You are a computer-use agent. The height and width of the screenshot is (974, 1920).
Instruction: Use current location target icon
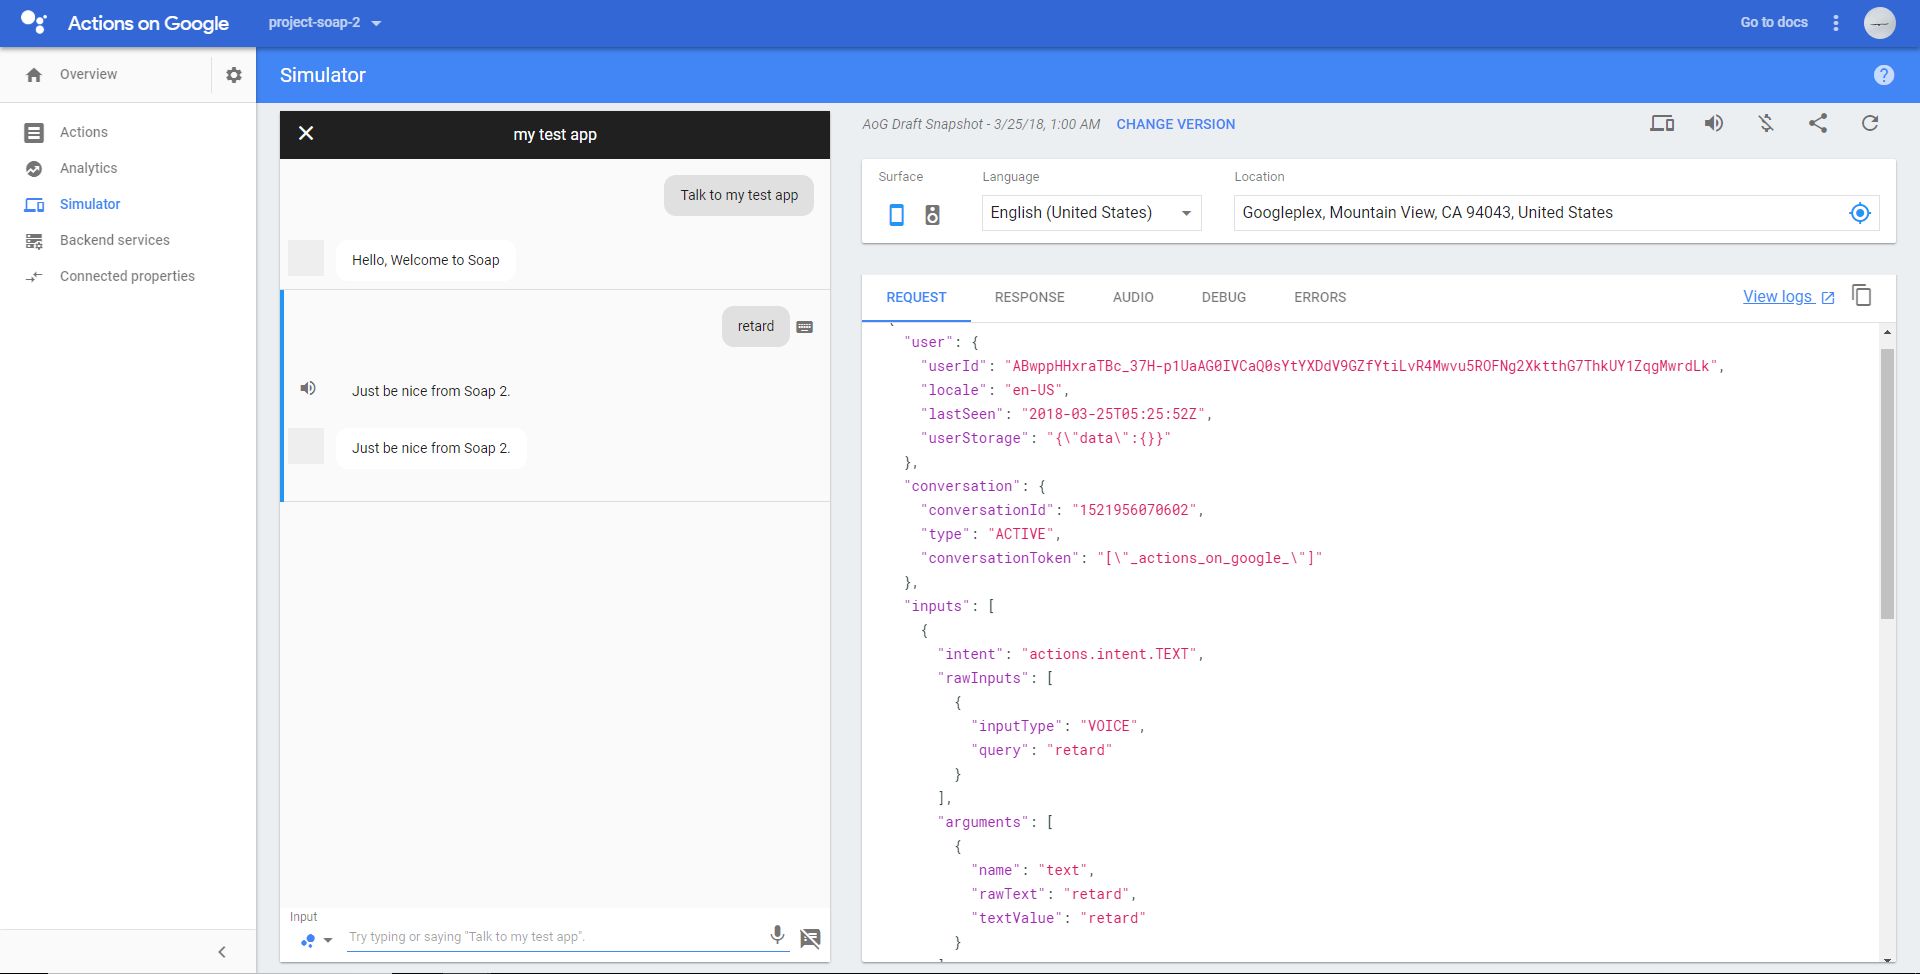1860,213
